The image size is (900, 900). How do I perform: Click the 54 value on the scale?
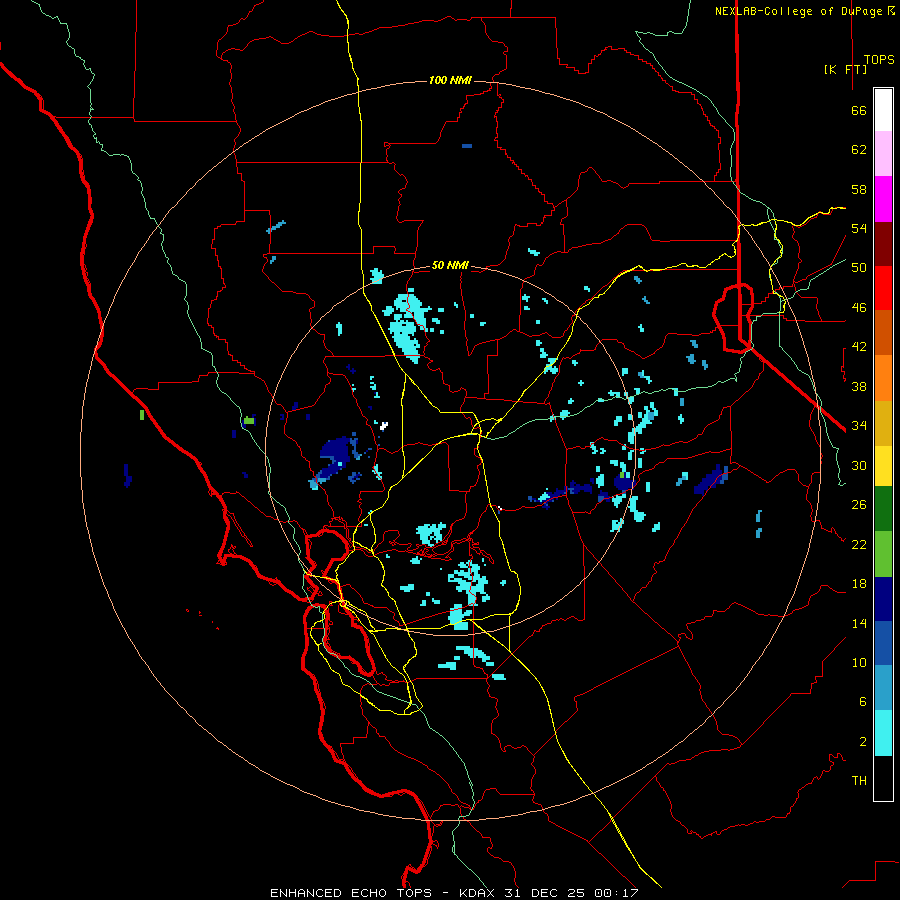[859, 228]
